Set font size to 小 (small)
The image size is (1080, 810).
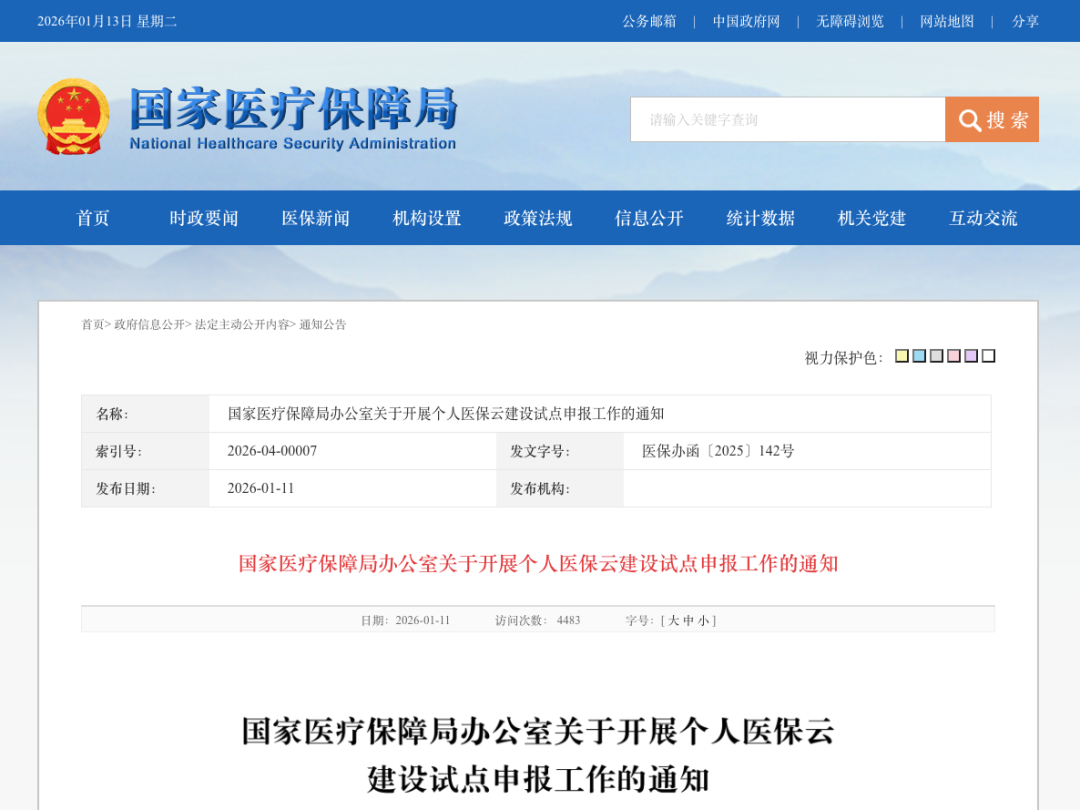(703, 621)
